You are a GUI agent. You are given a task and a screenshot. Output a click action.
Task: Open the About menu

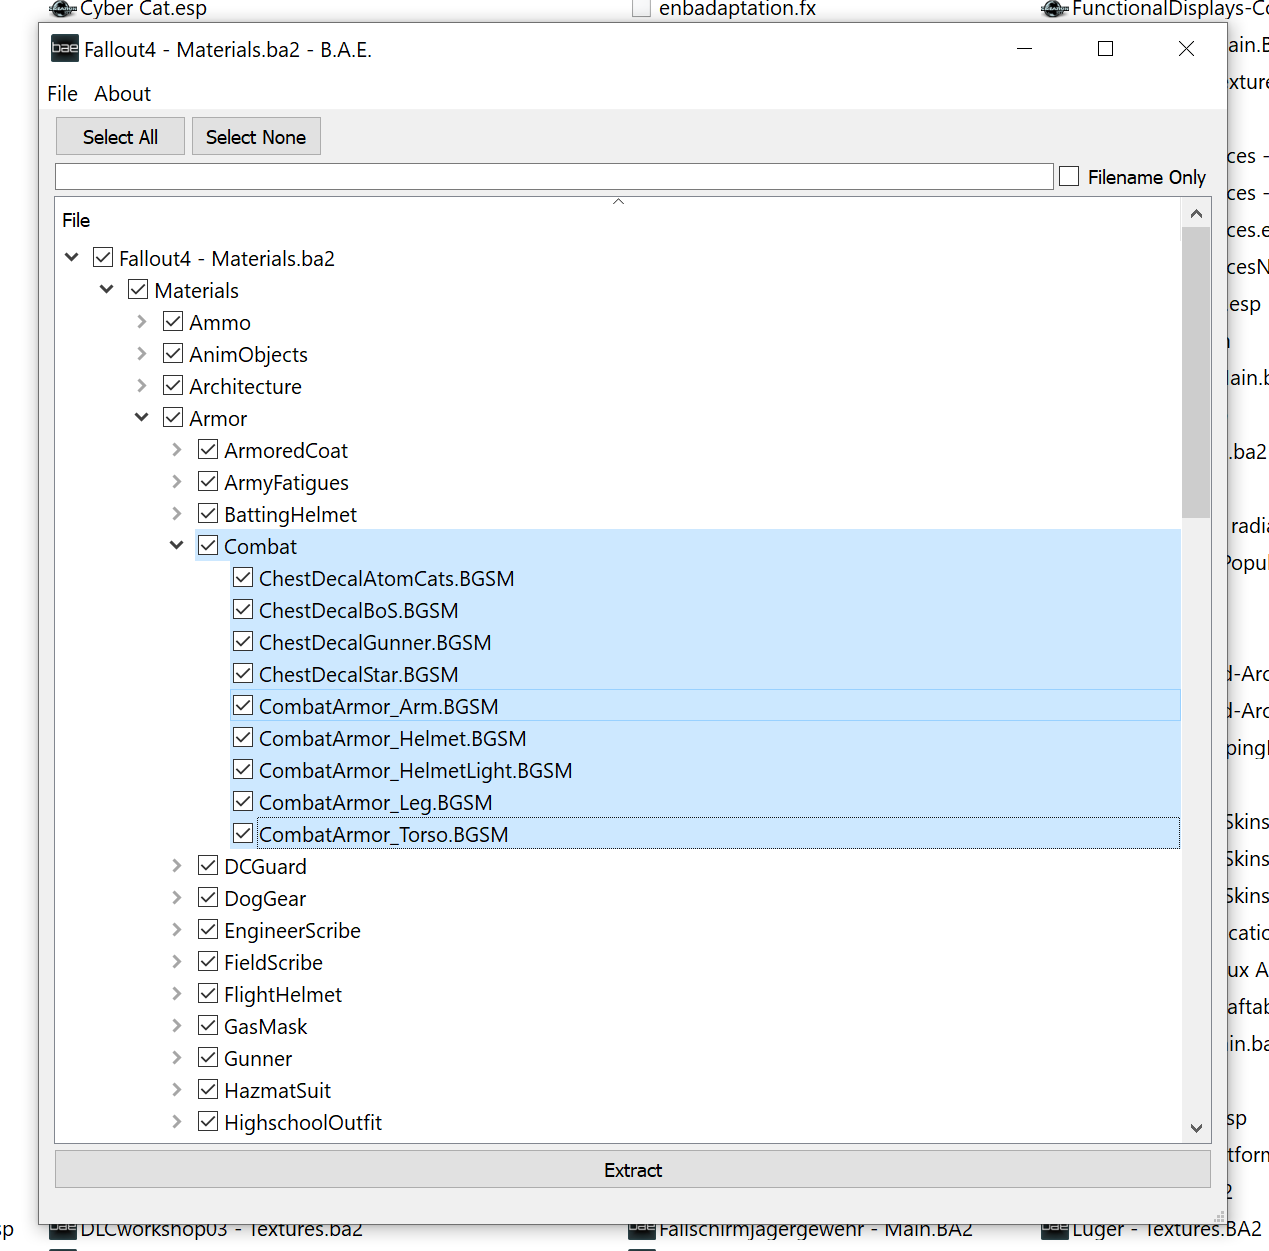click(x=122, y=94)
